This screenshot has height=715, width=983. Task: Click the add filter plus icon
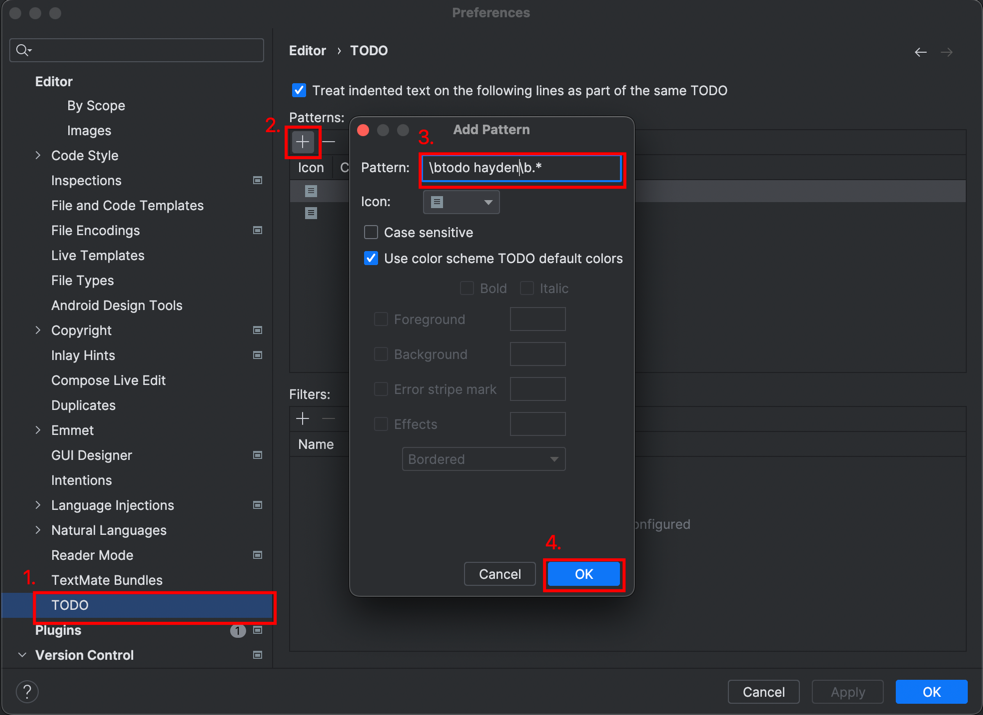[303, 419]
